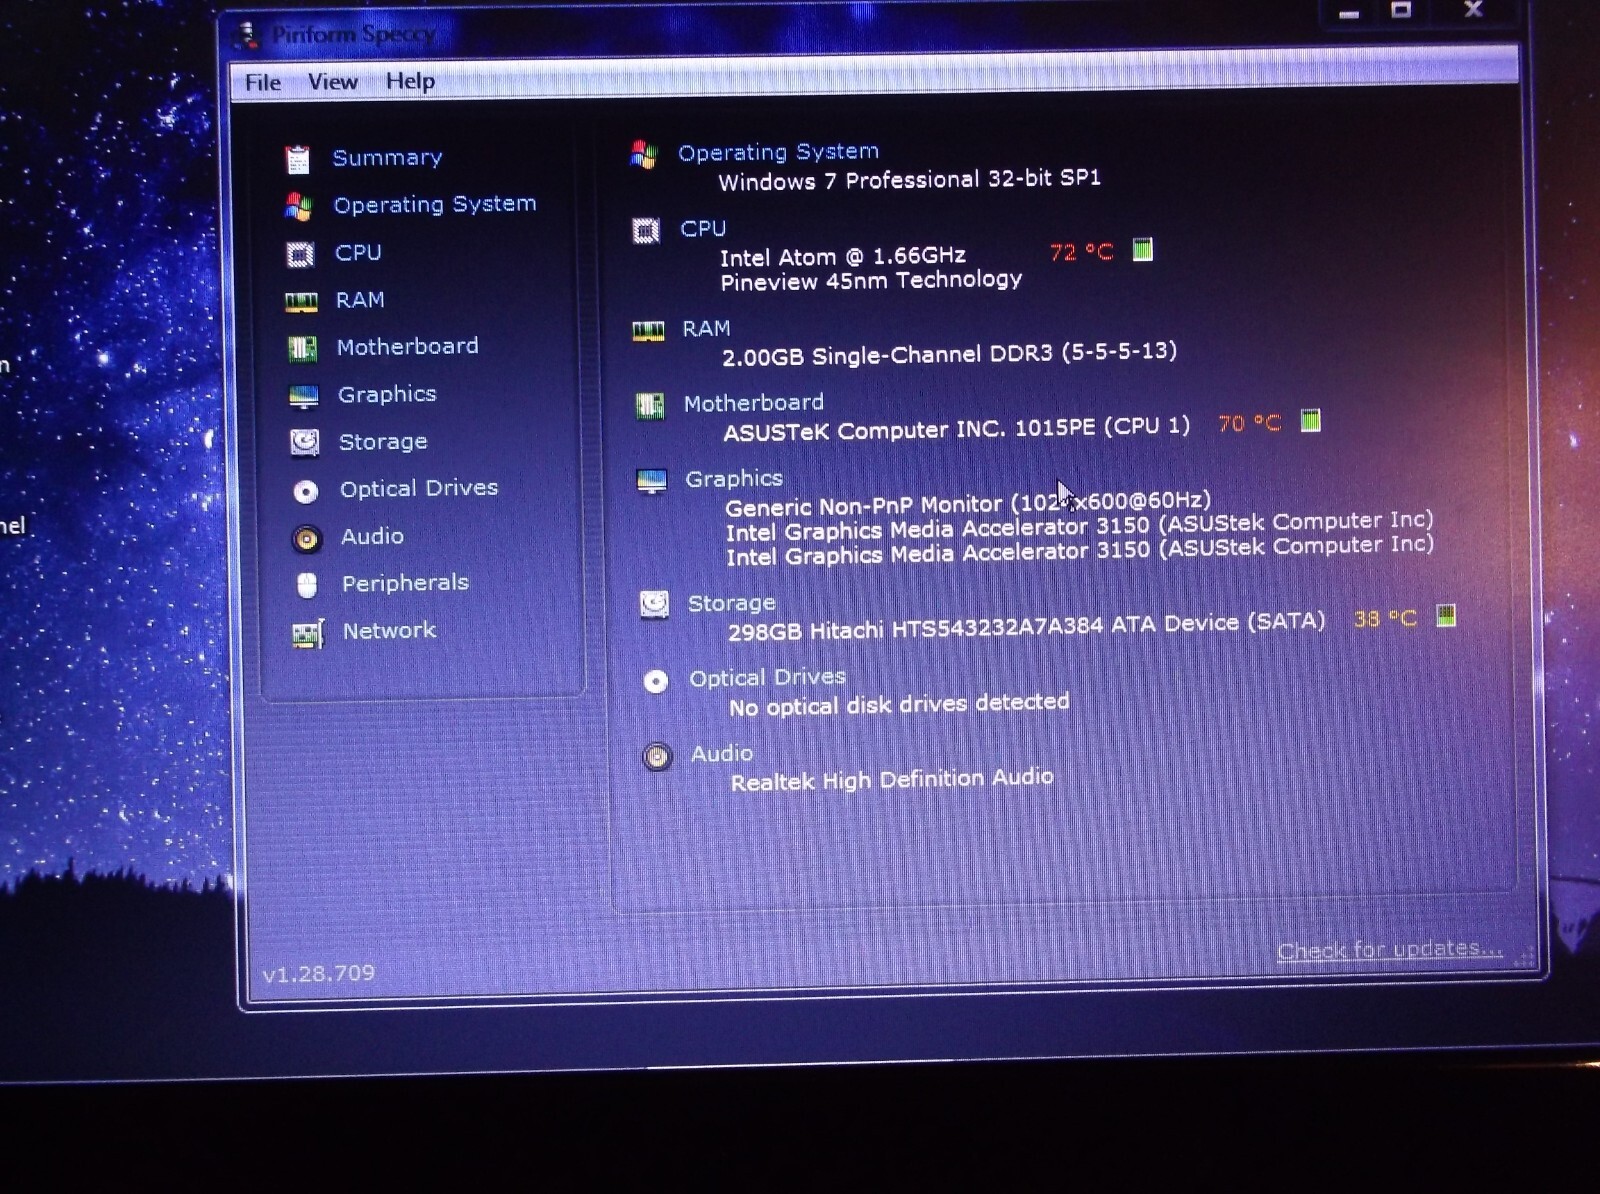Click the CPU chip icon in sidebar

(300, 254)
